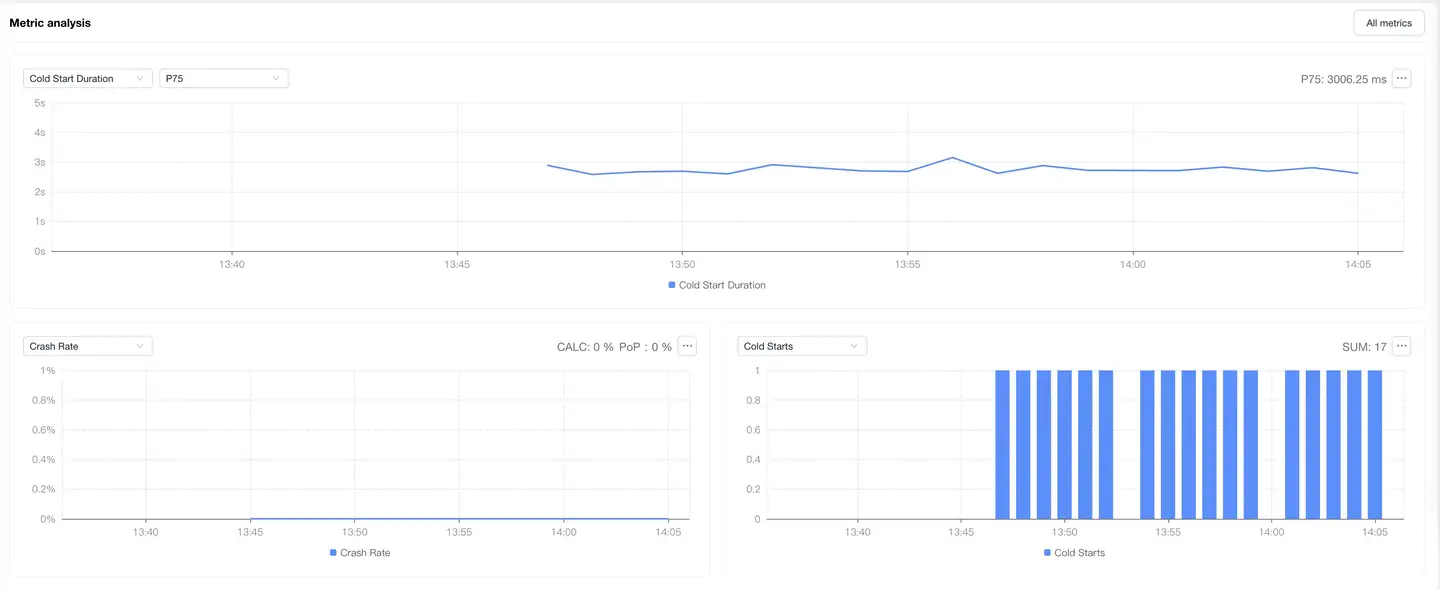Click the last bar in Cold Starts chart

click(1374, 445)
